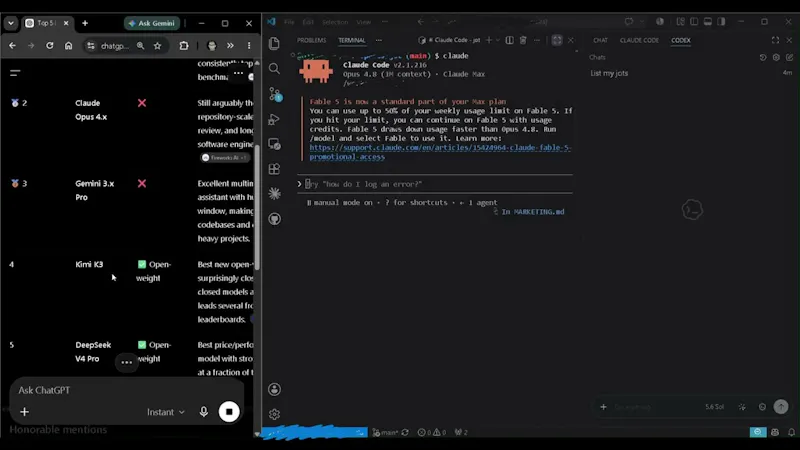The height and width of the screenshot is (450, 800).
Task: Open the View menu in VS Code
Action: pos(364,22)
